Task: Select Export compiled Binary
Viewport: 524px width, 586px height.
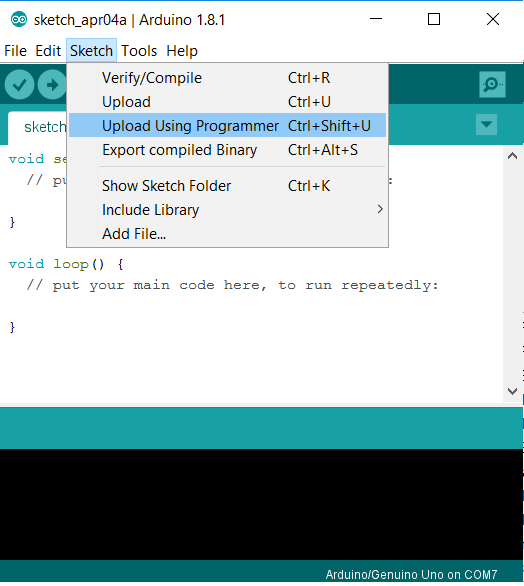Action: pos(227,150)
